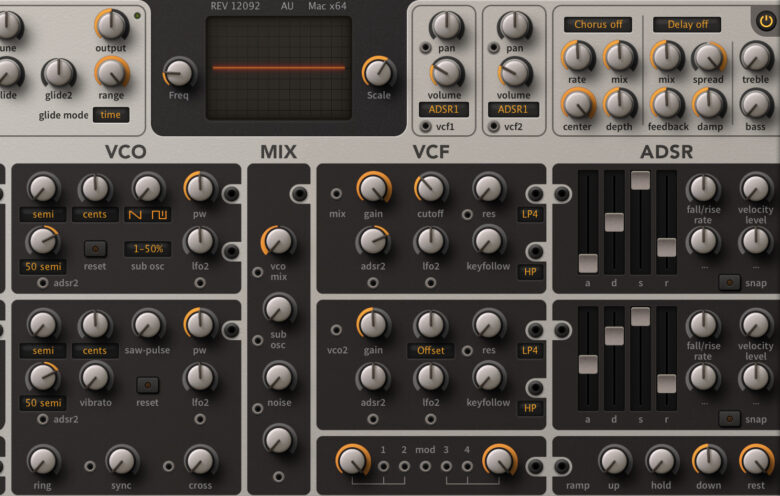This screenshot has height=496, width=780.
Task: Click the VCF1 mix input socket
Action: pyautogui.click(x=336, y=193)
